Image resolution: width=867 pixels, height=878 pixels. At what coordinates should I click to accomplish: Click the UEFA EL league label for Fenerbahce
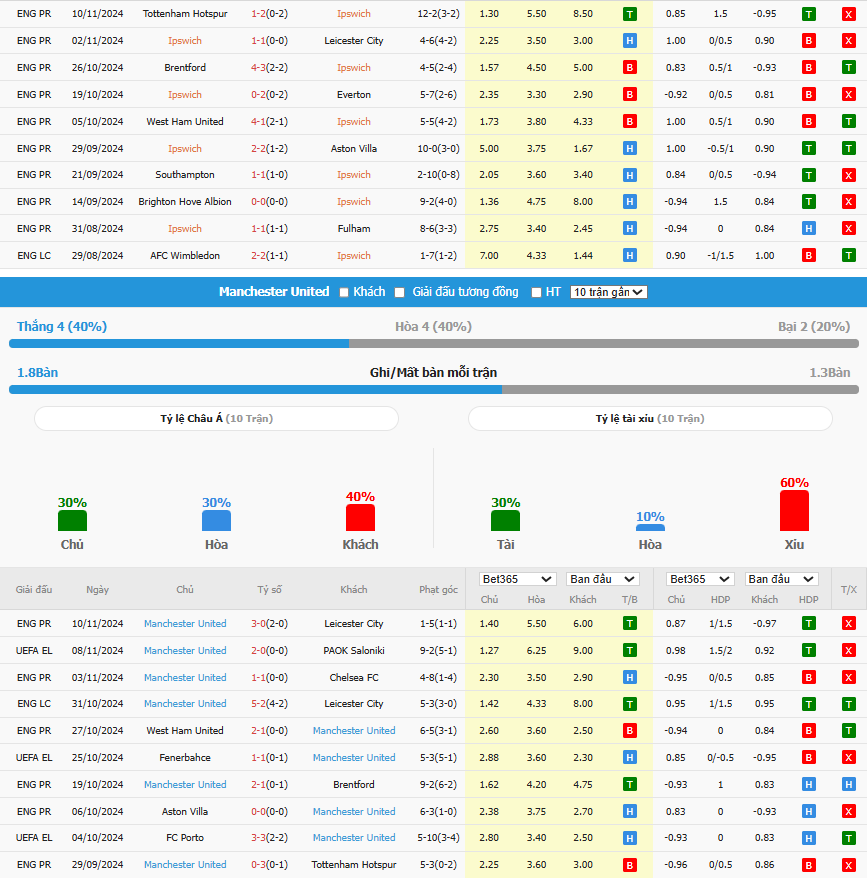[x=34, y=757]
